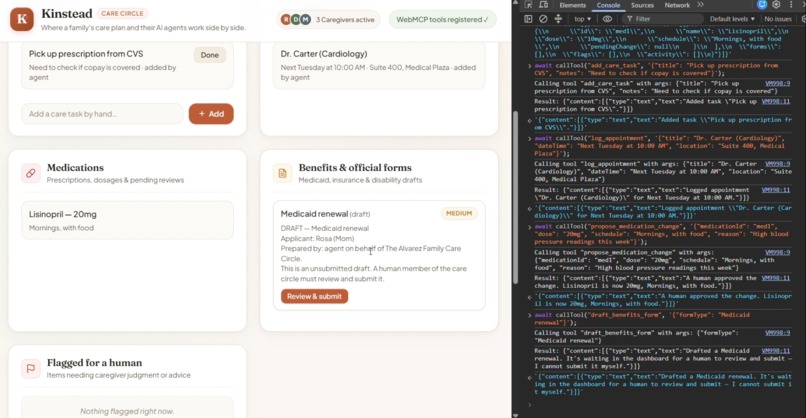
Task: Open the VM998:9 link for draft_benefits_form call
Action: pos(777,333)
